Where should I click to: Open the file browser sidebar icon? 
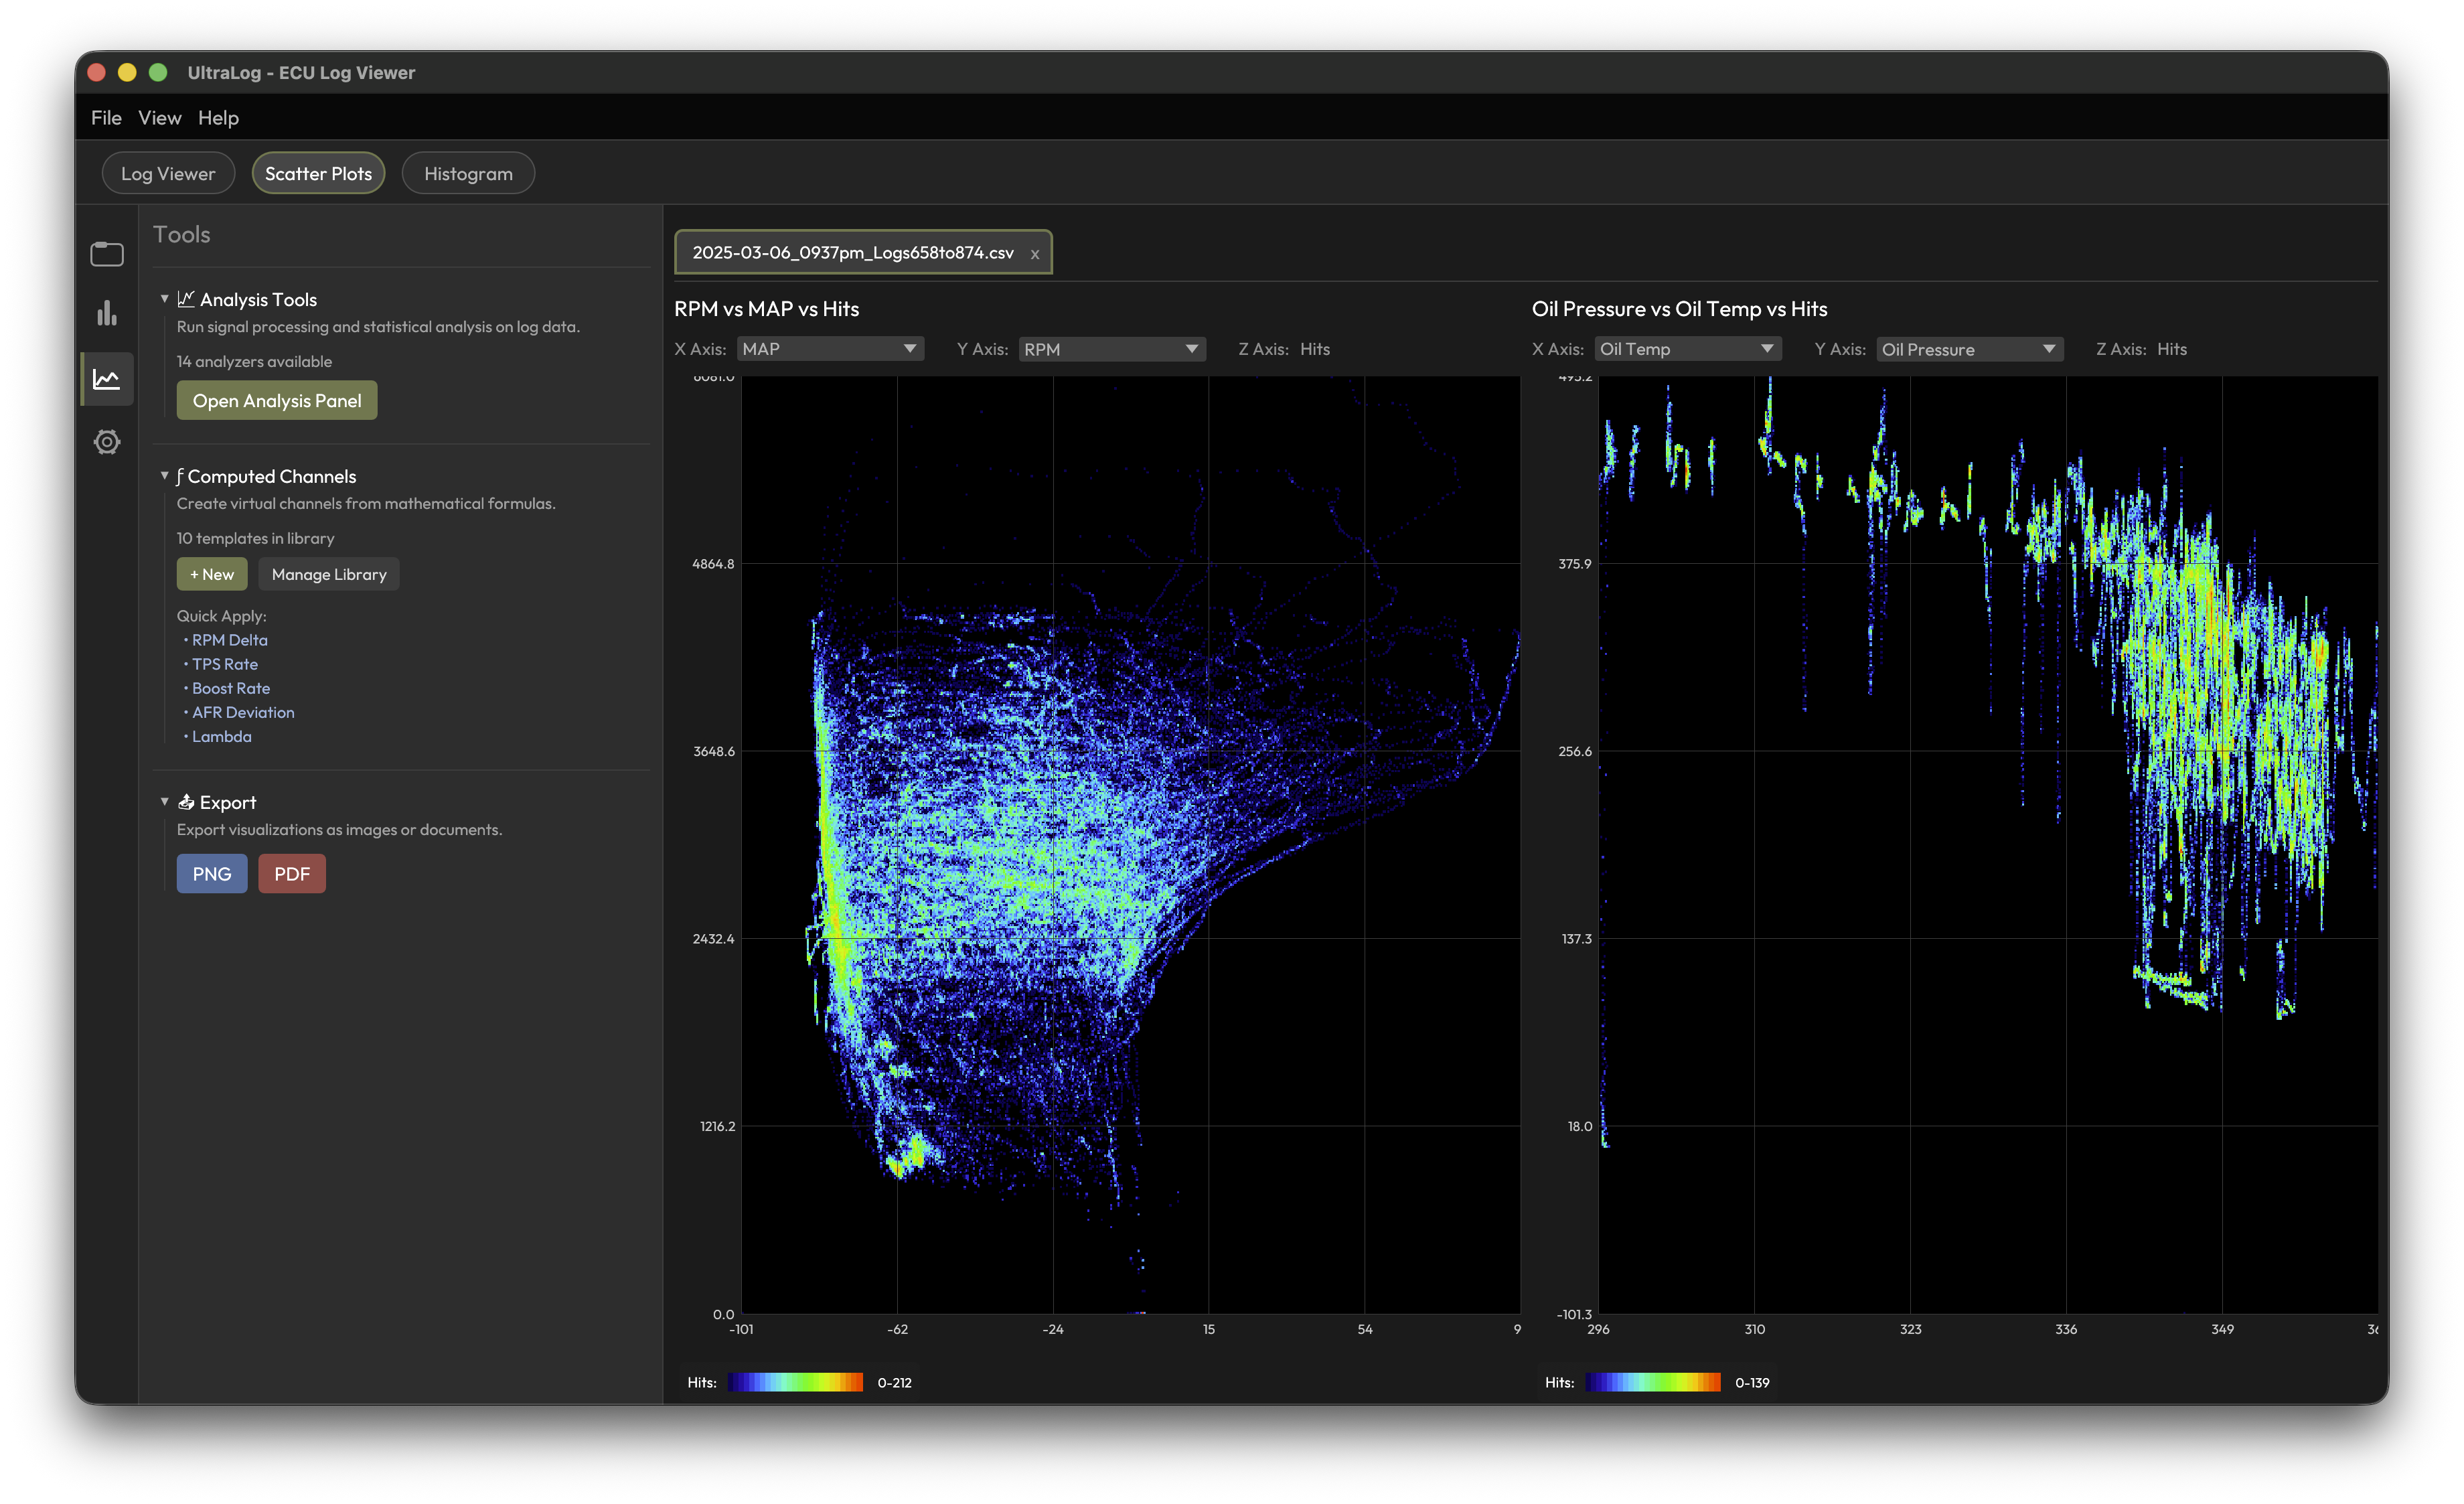point(106,254)
